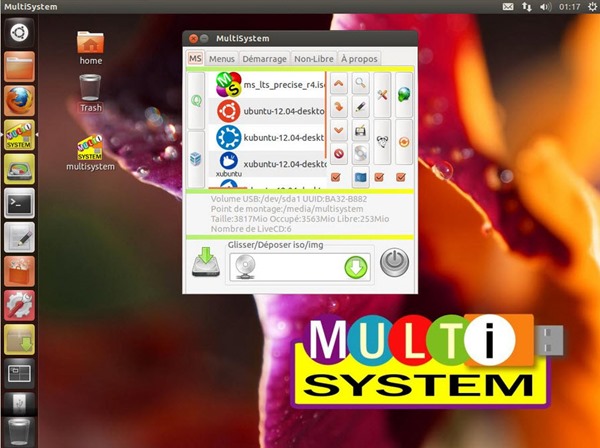Open the Trash at the launcher bottom

click(x=19, y=432)
